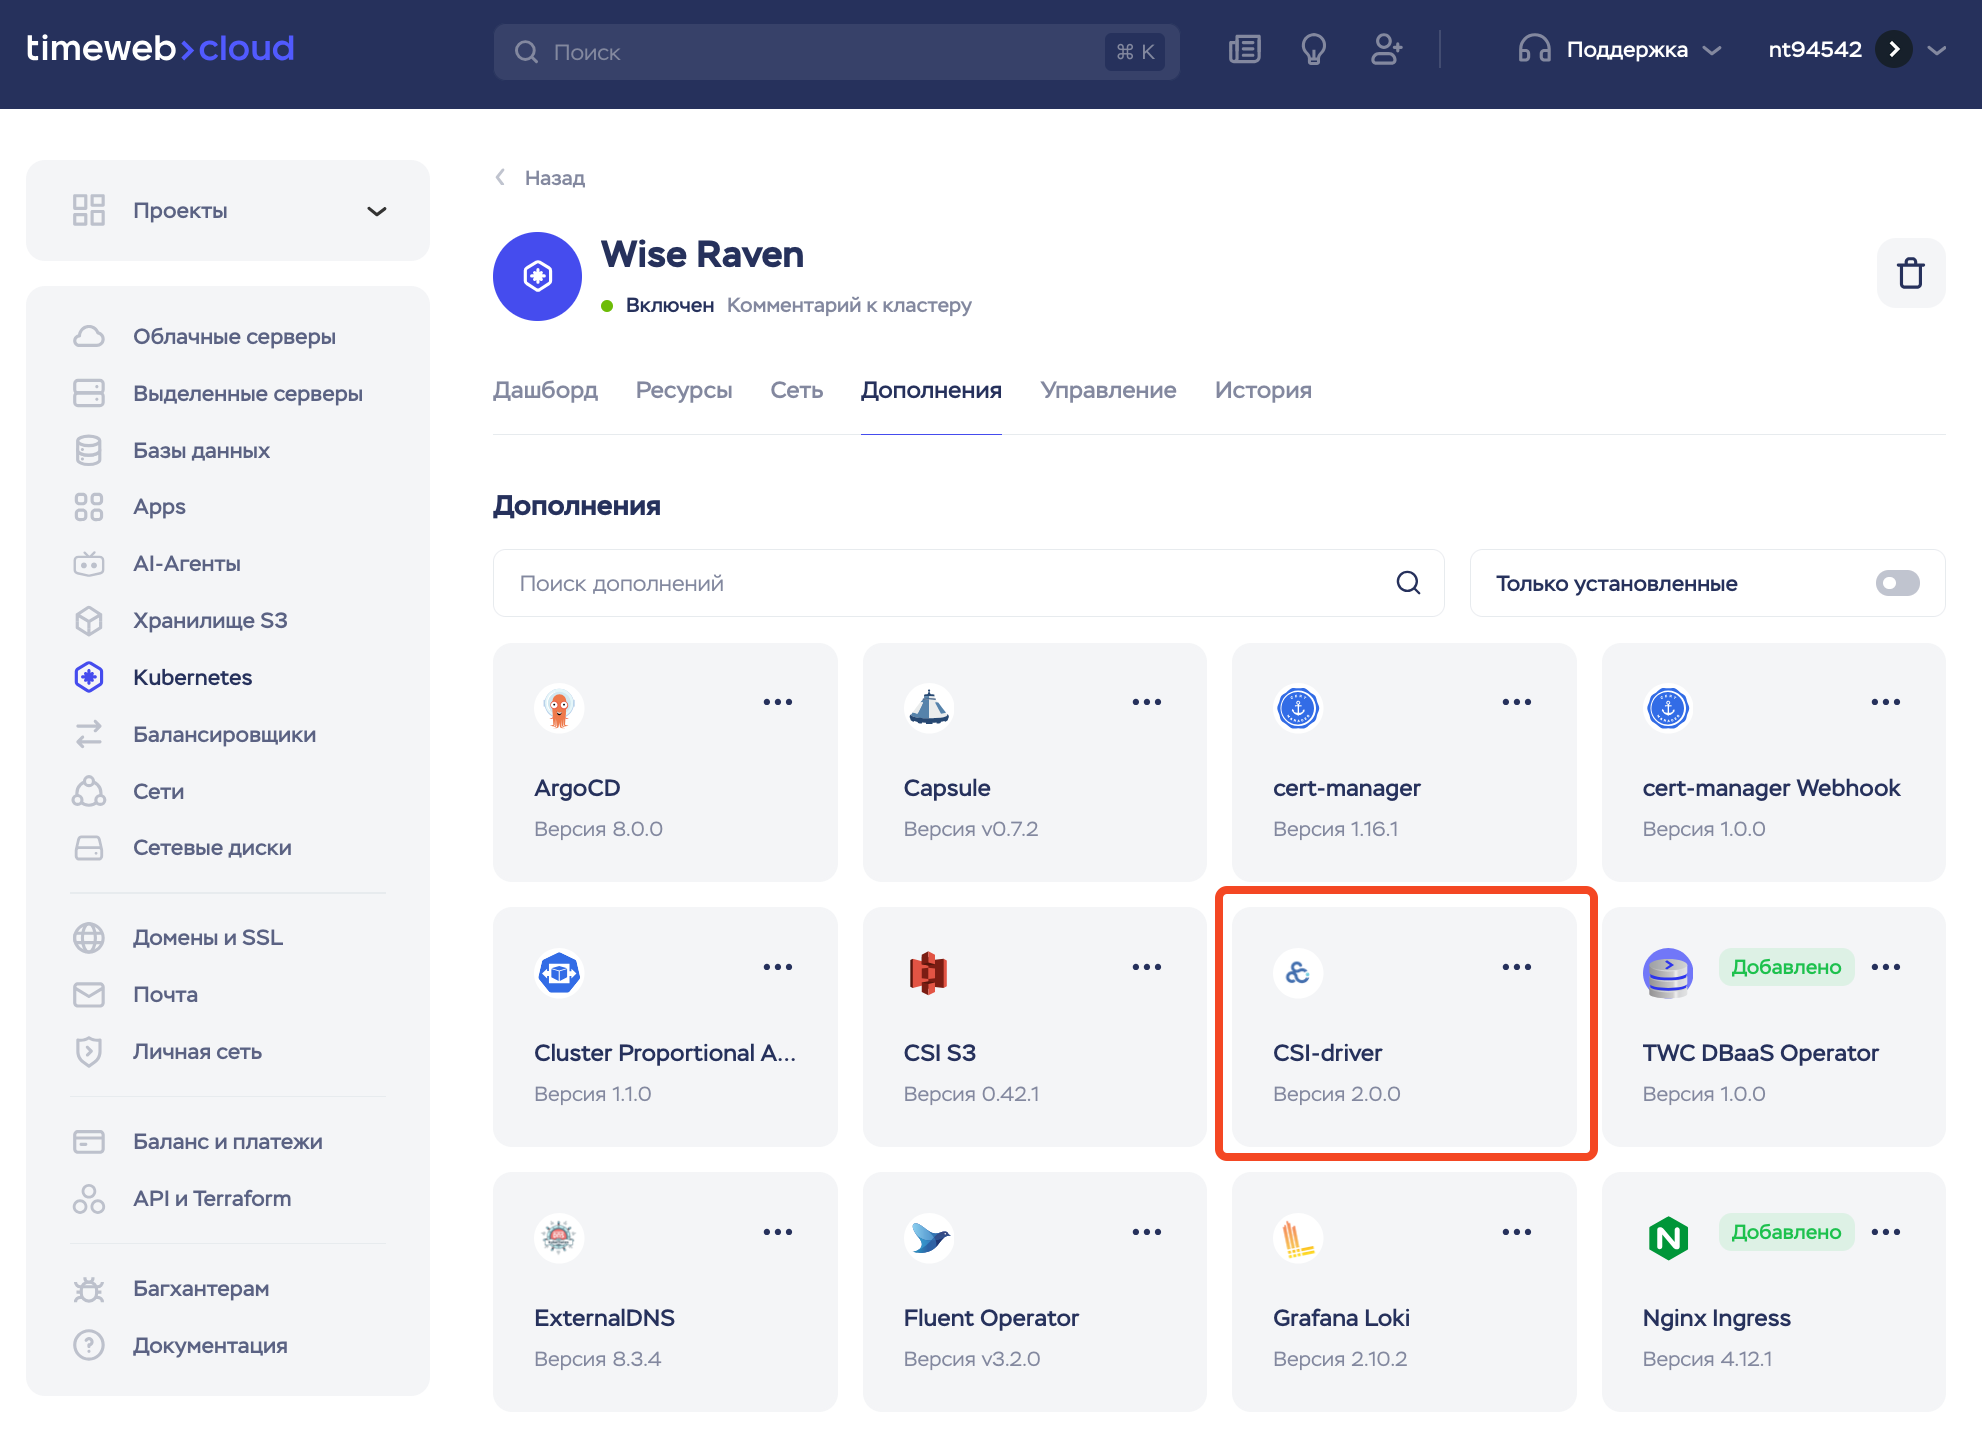
Task: Click the AI agents robot icon
Action: (x=89, y=564)
